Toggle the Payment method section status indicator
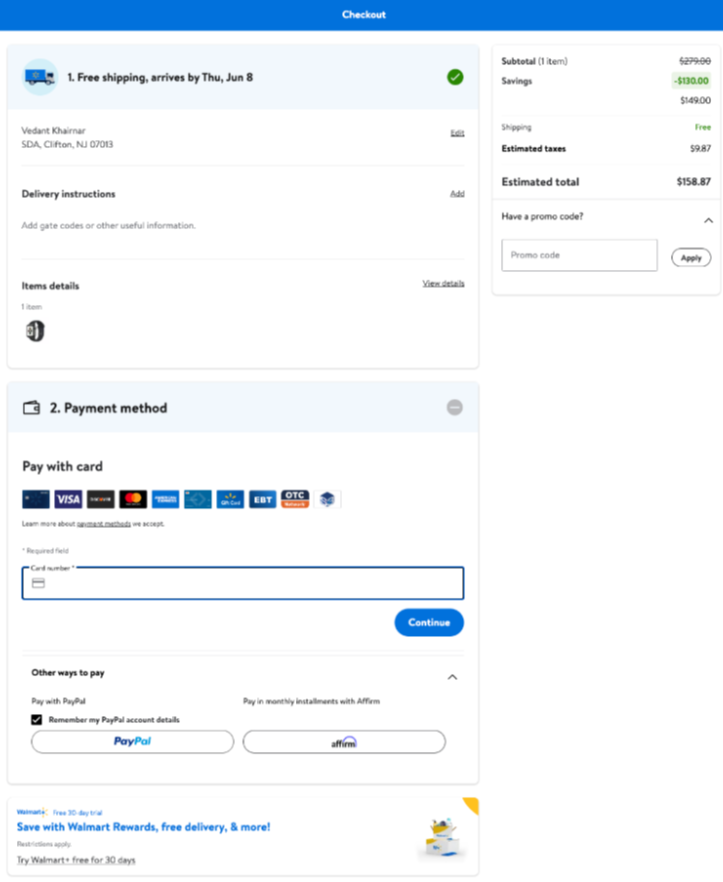This screenshot has height=882, width=723. pyautogui.click(x=455, y=407)
